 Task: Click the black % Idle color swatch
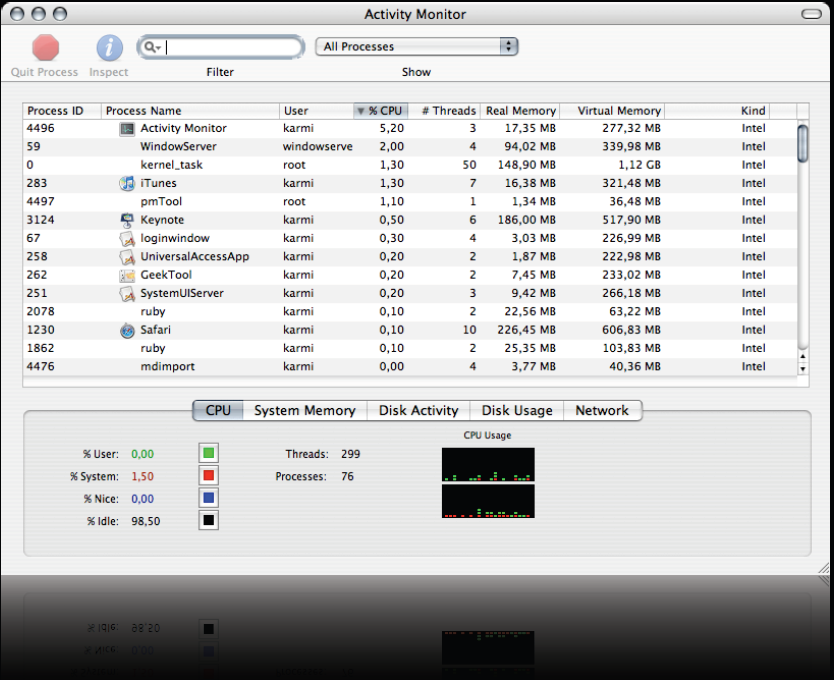point(208,520)
